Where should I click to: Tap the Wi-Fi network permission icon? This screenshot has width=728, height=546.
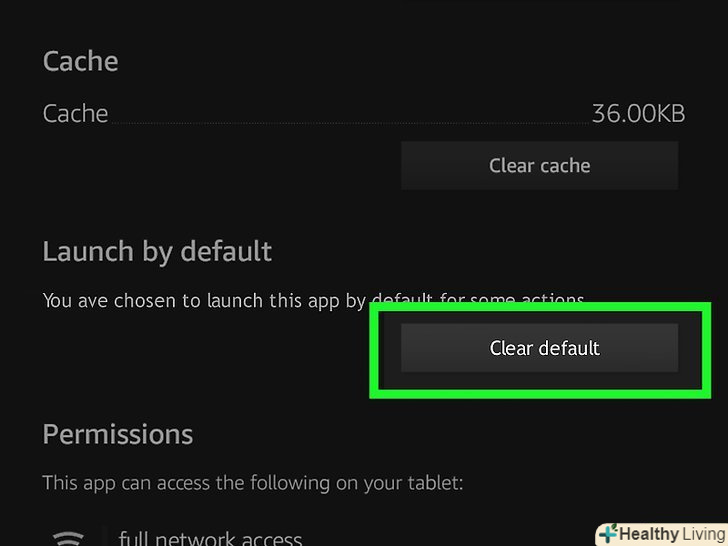tap(68, 538)
